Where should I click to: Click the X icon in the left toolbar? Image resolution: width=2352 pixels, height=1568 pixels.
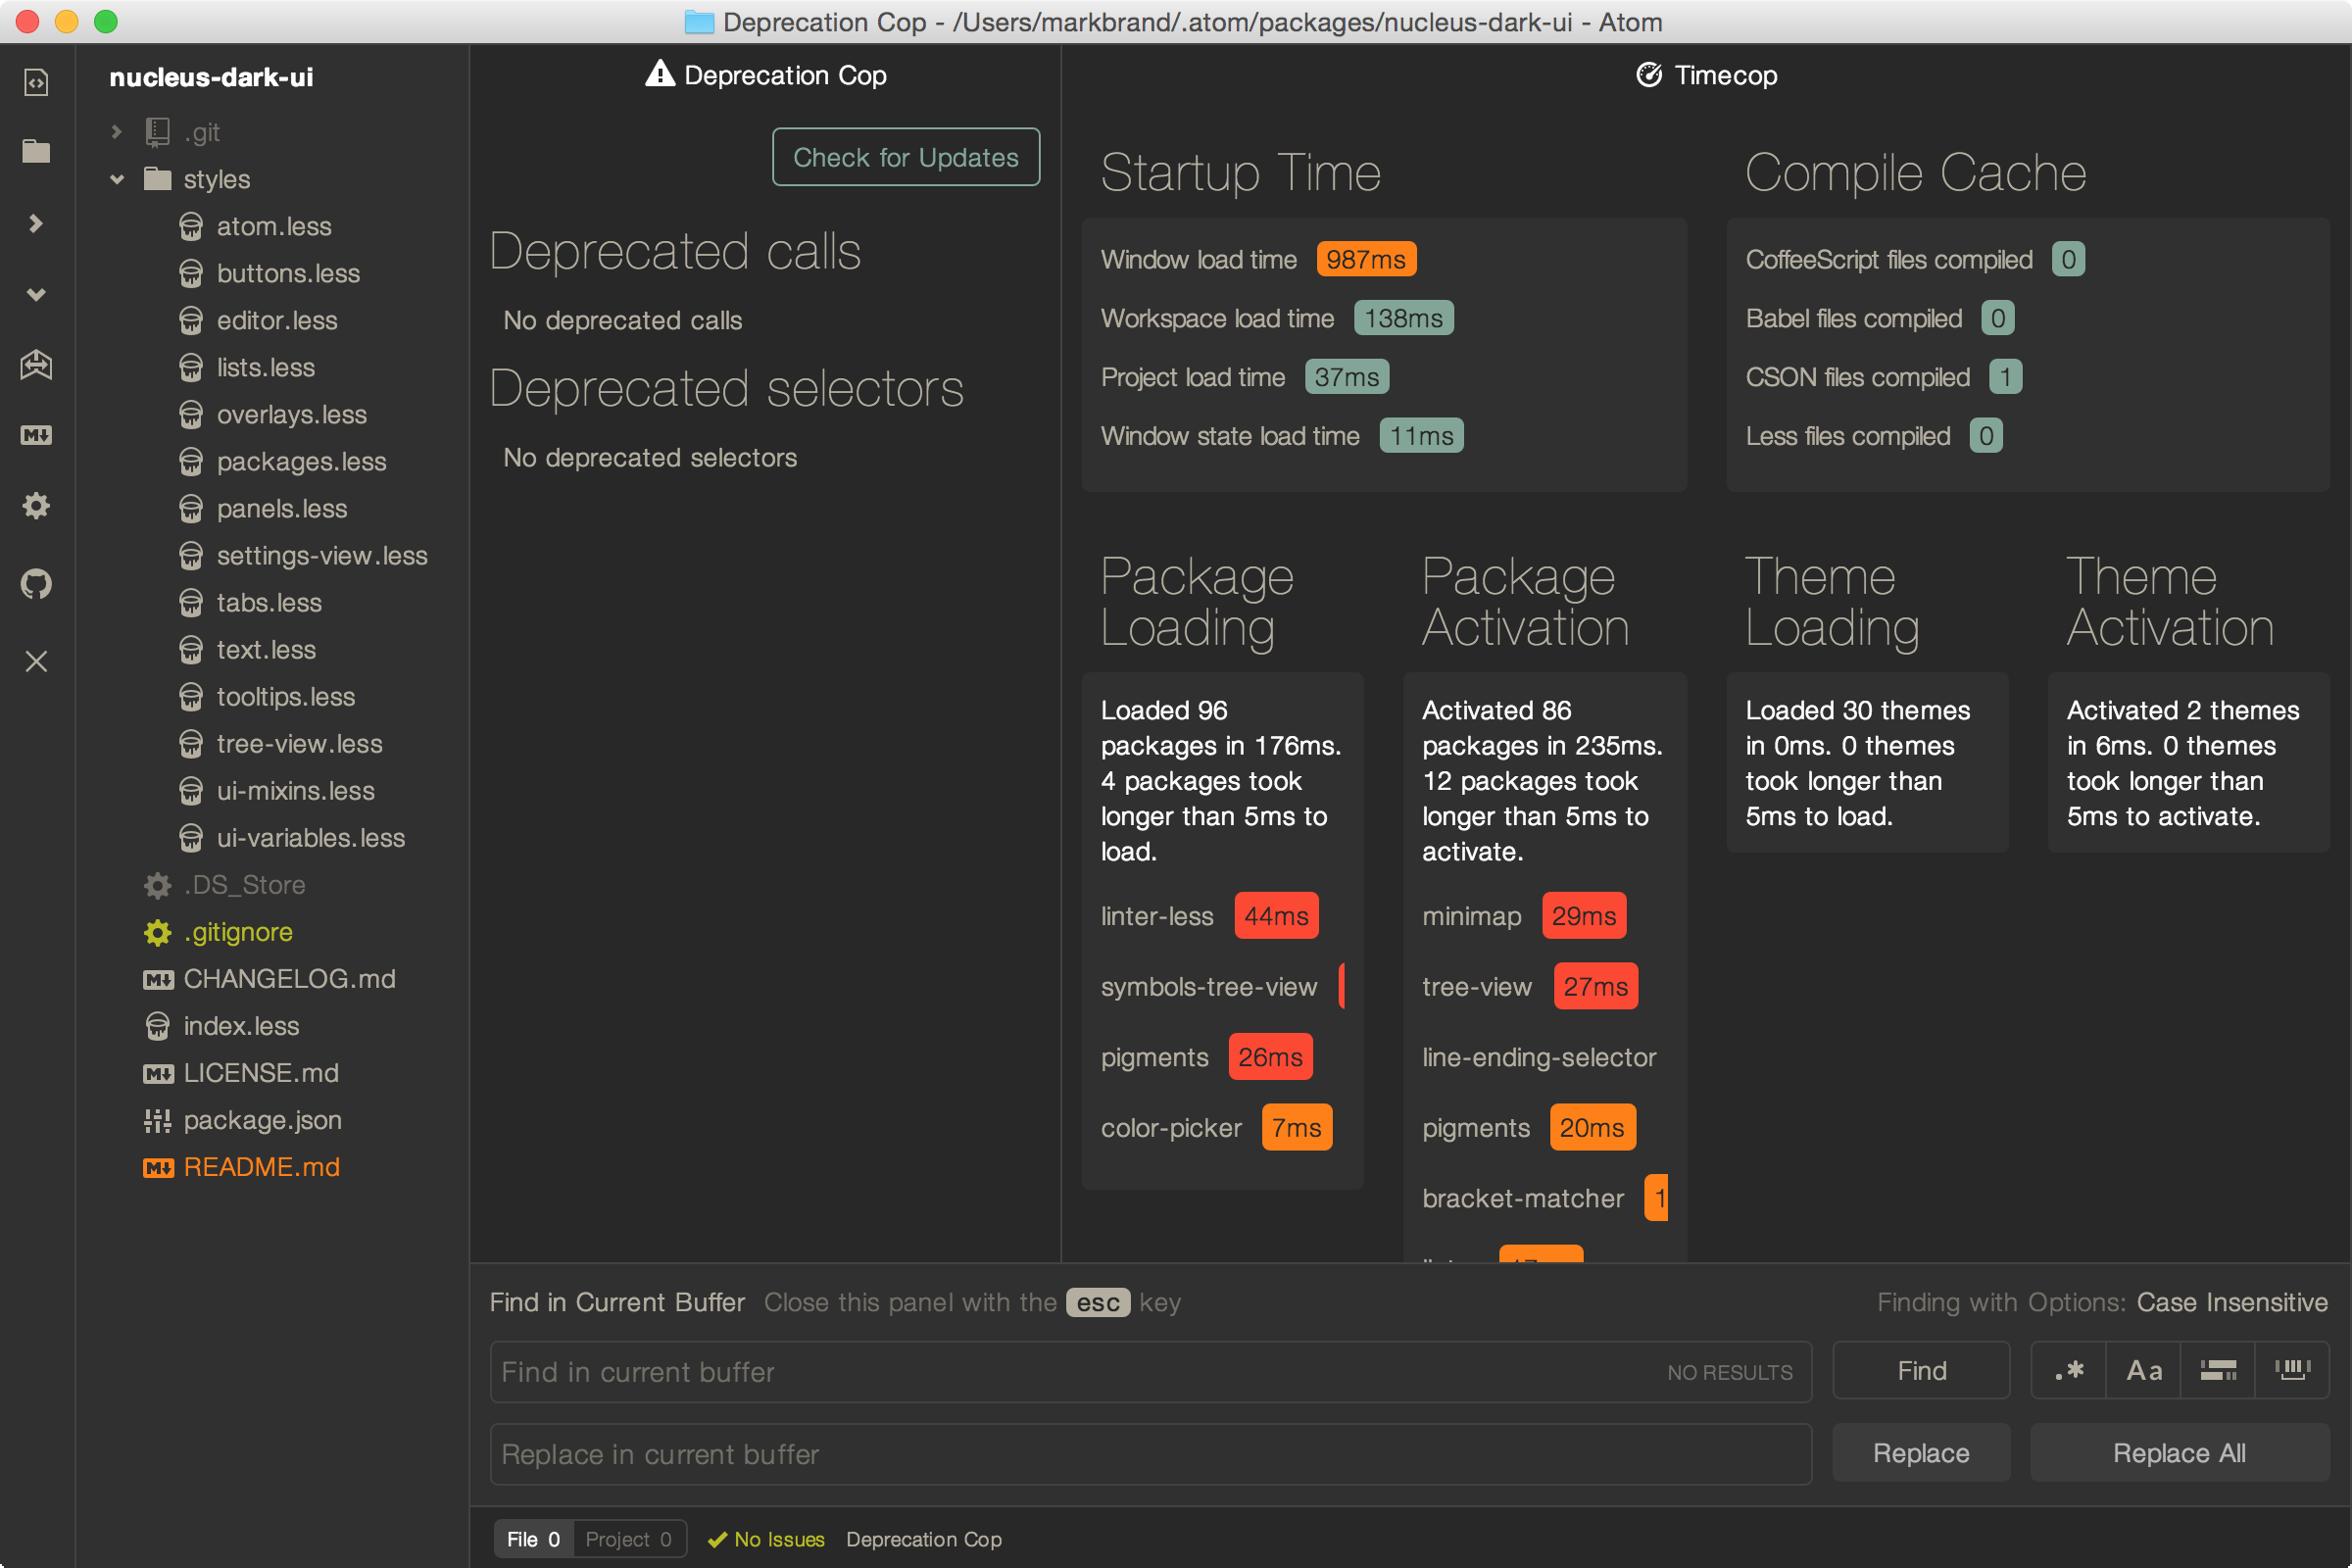tap(36, 661)
